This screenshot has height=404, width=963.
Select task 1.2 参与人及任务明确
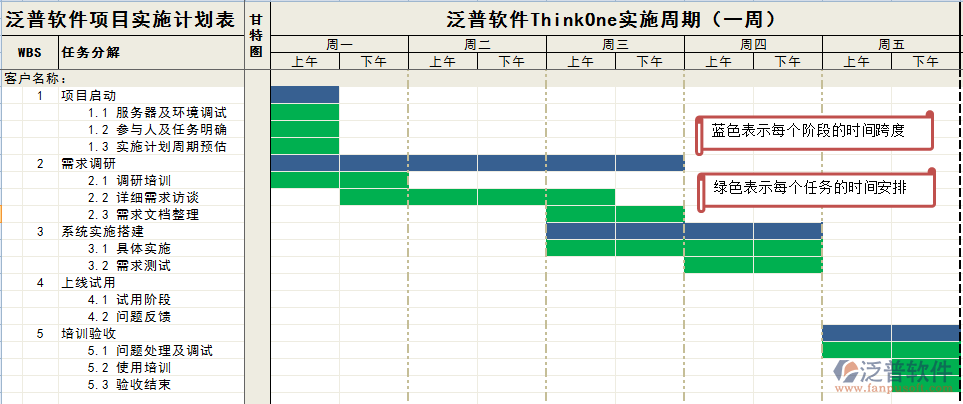point(157,130)
